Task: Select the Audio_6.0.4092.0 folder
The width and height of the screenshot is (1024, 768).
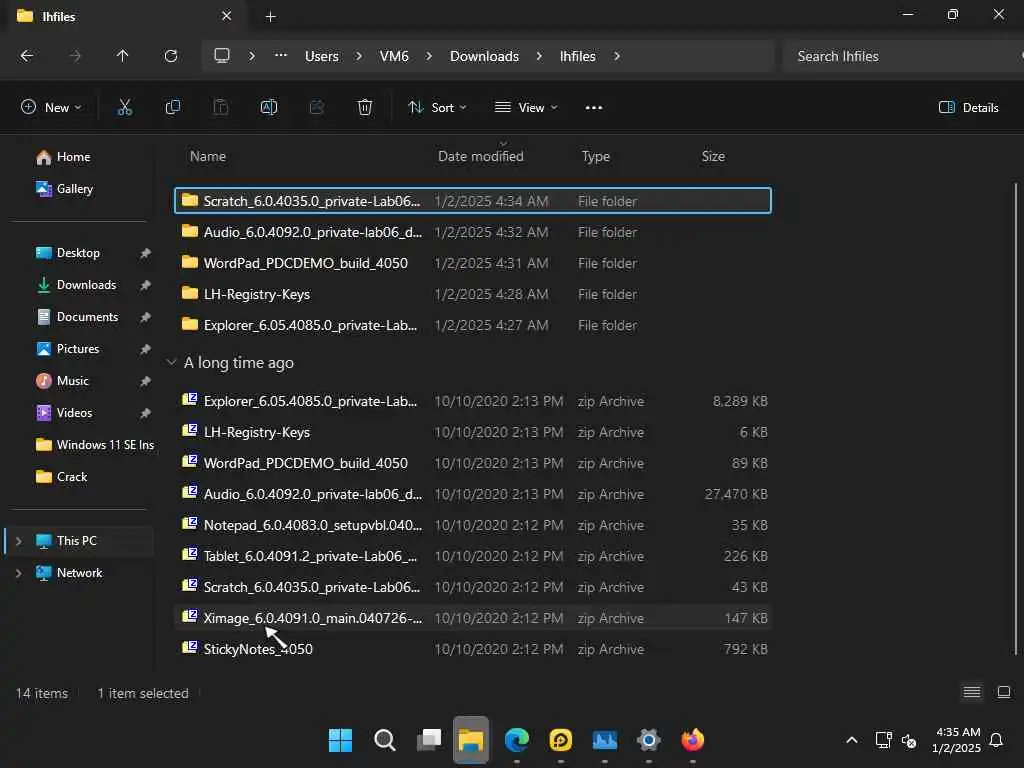Action: click(473, 232)
